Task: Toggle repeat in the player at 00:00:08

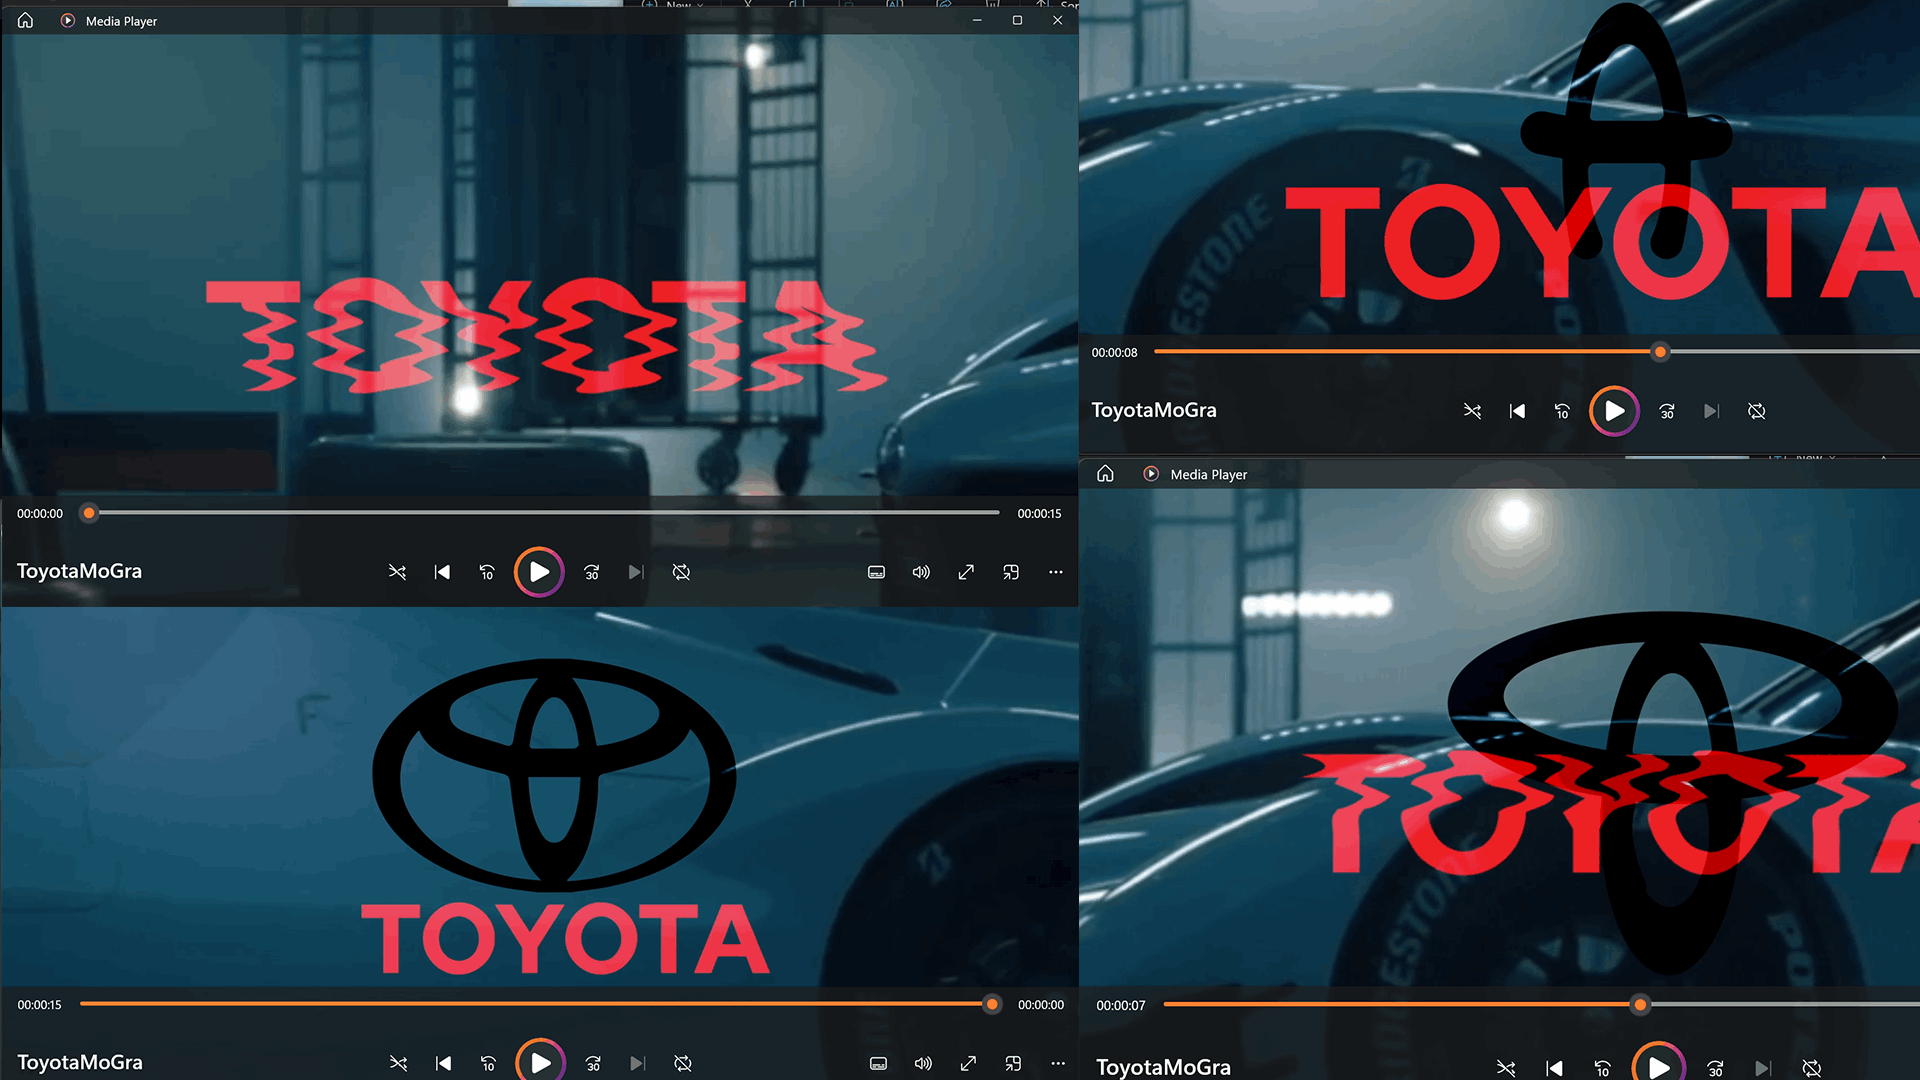Action: [1756, 411]
